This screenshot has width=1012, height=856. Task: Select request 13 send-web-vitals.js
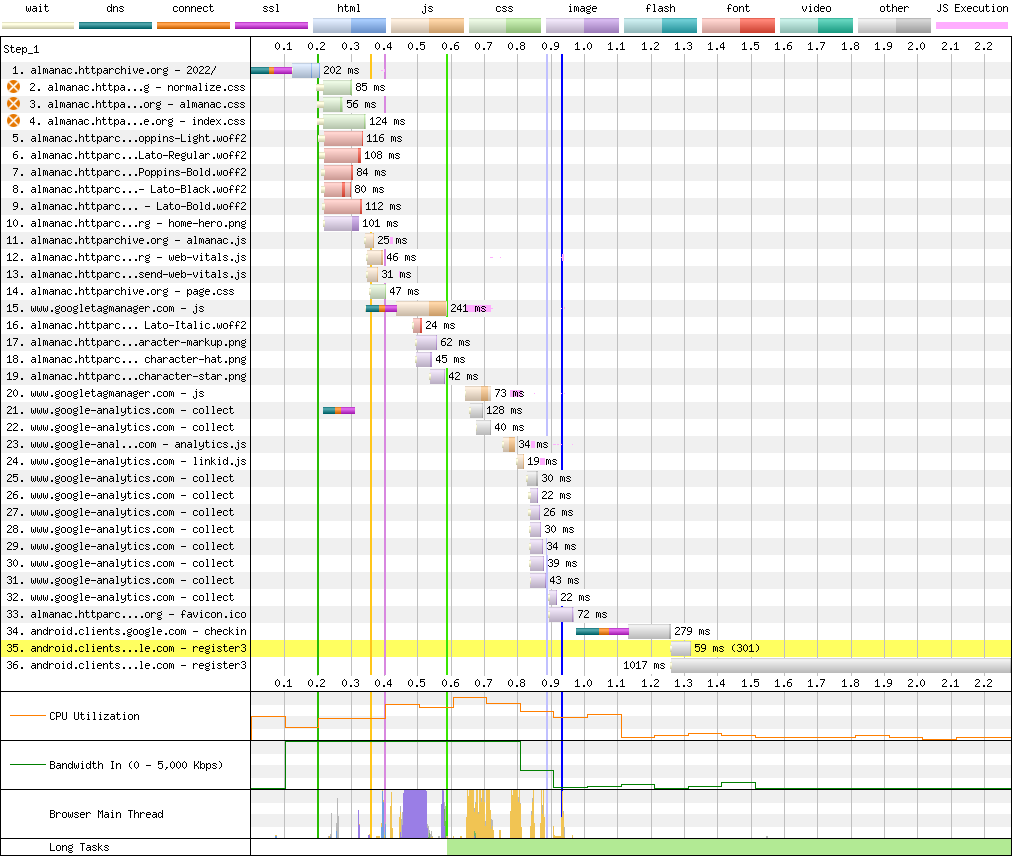126,274
